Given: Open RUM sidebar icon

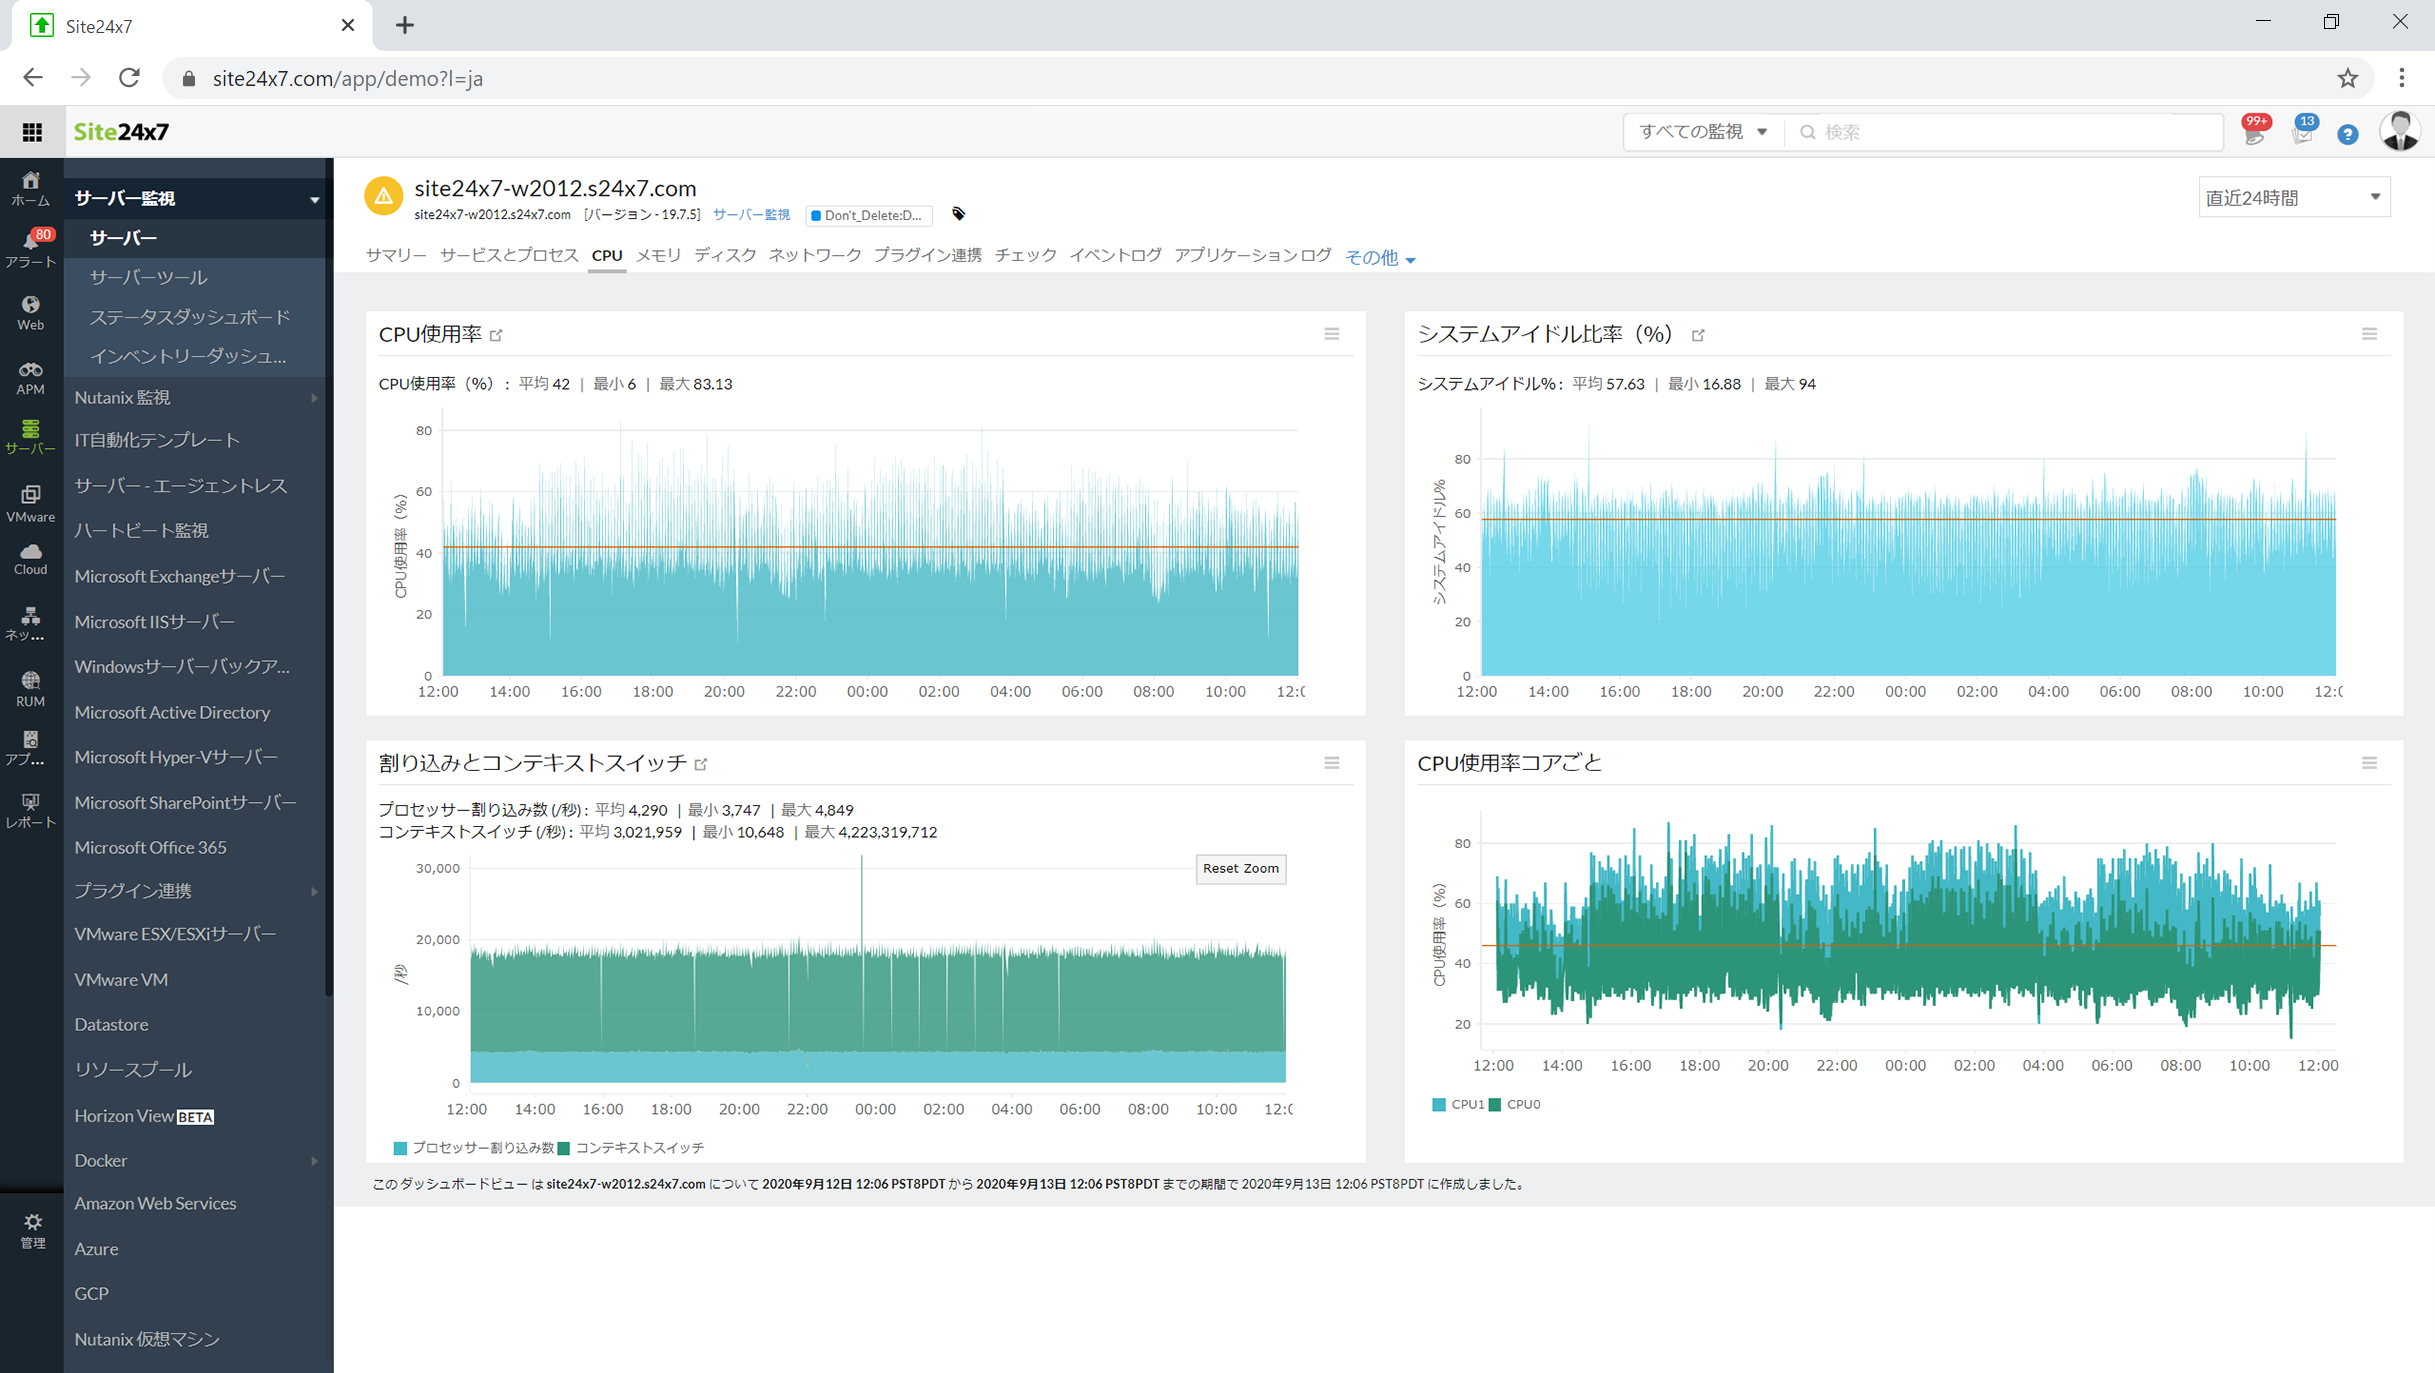Looking at the screenshot, I should (x=31, y=689).
